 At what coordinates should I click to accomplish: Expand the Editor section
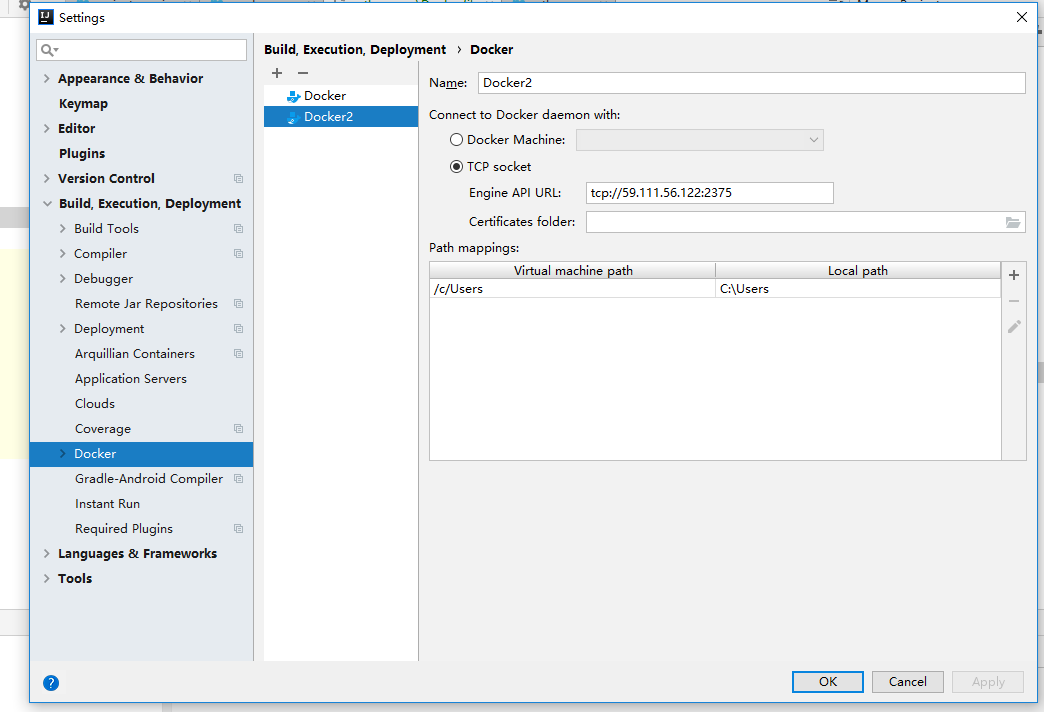[x=47, y=129]
